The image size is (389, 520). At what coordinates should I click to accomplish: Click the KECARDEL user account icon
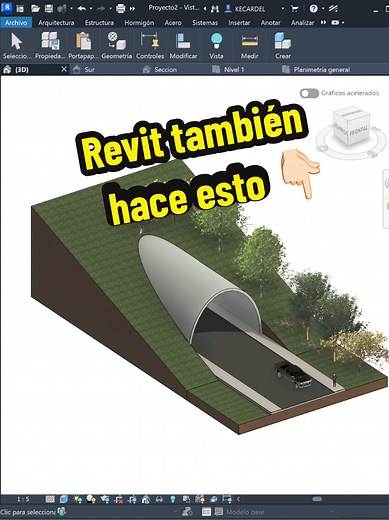click(x=228, y=8)
